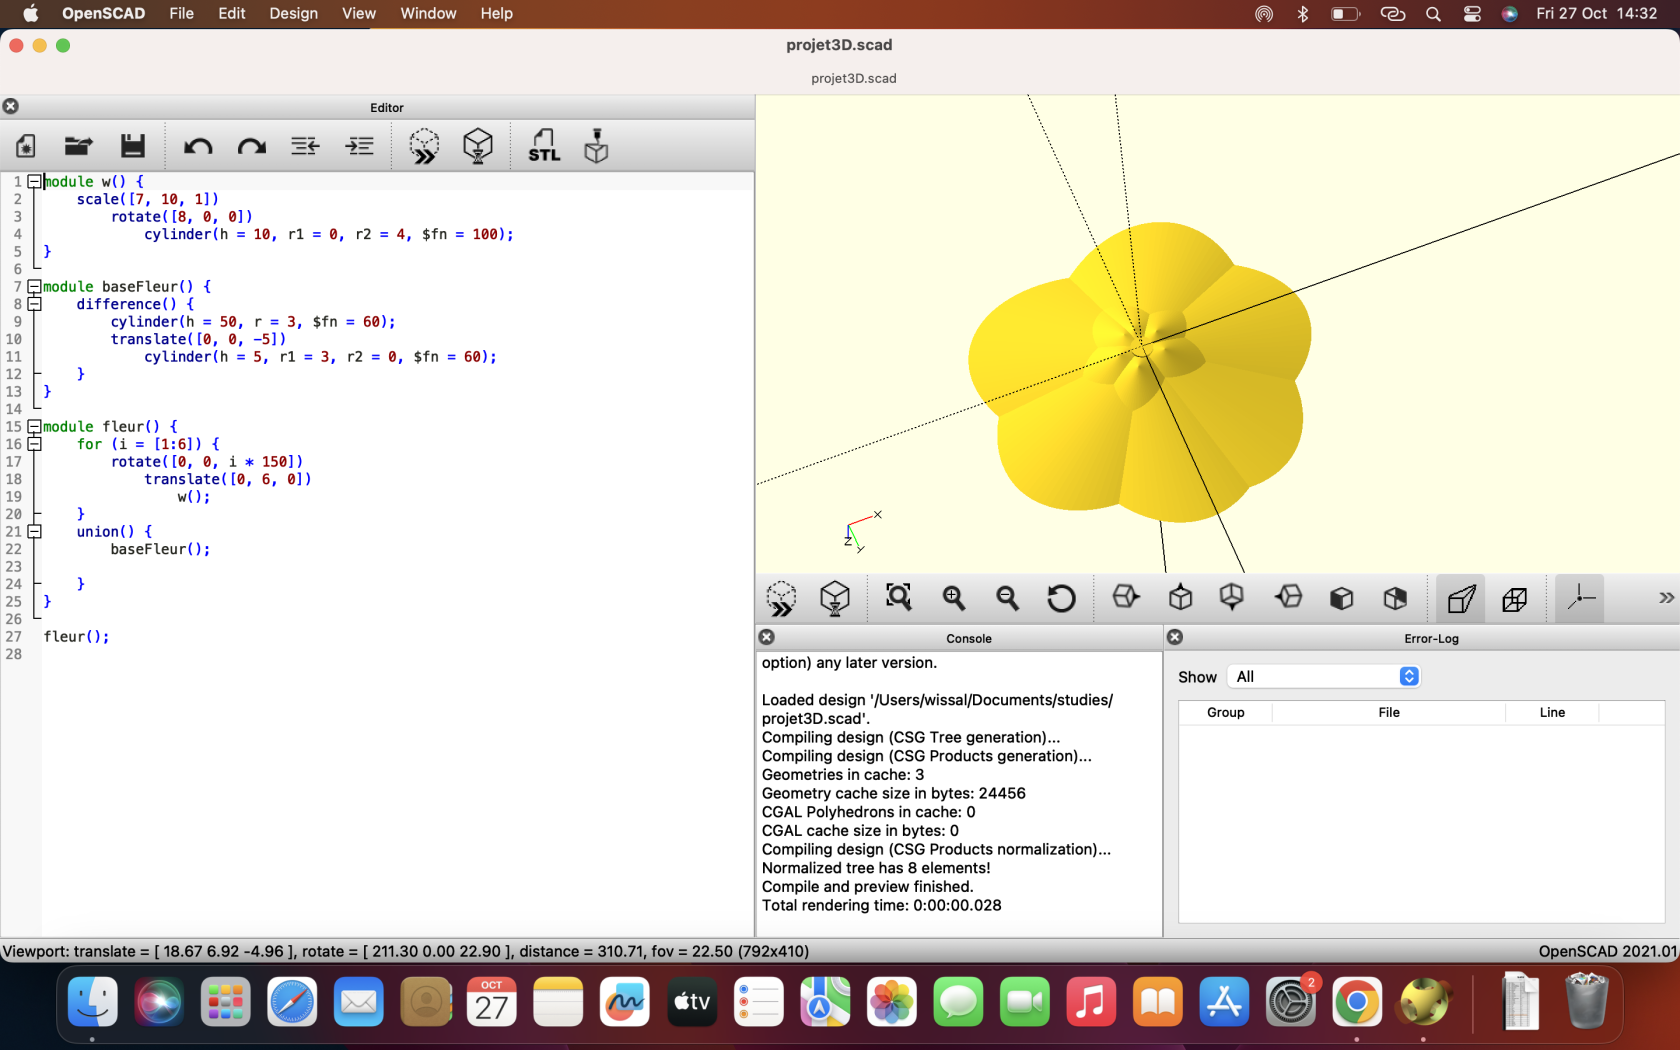The image size is (1680, 1050).
Task: Open the Show filter dropdown in Error-Log
Action: click(1324, 677)
